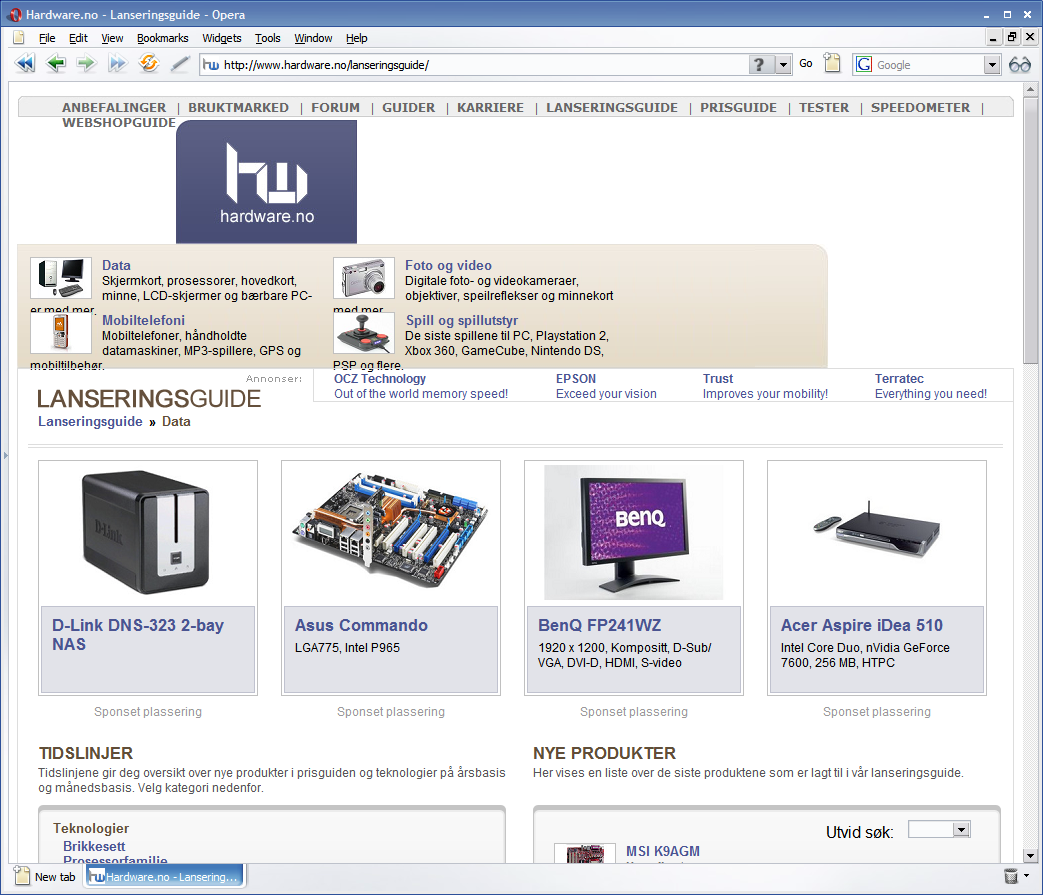Open the MSI K9AGM product link

point(663,851)
